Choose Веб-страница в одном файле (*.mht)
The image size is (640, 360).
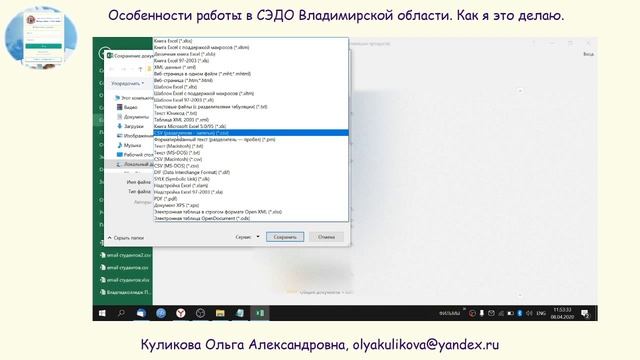click(x=251, y=74)
